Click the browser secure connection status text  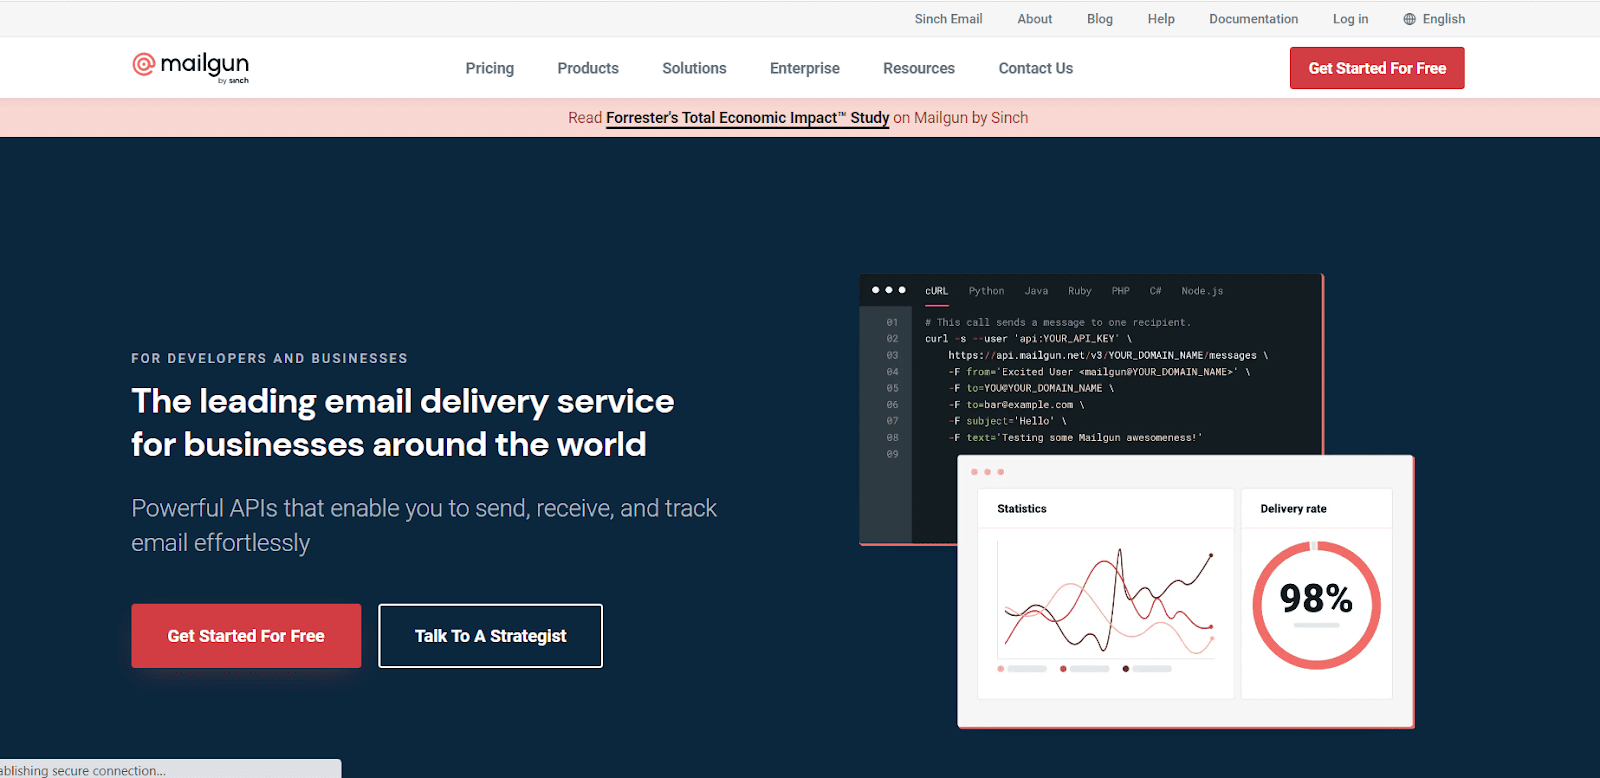(83, 770)
